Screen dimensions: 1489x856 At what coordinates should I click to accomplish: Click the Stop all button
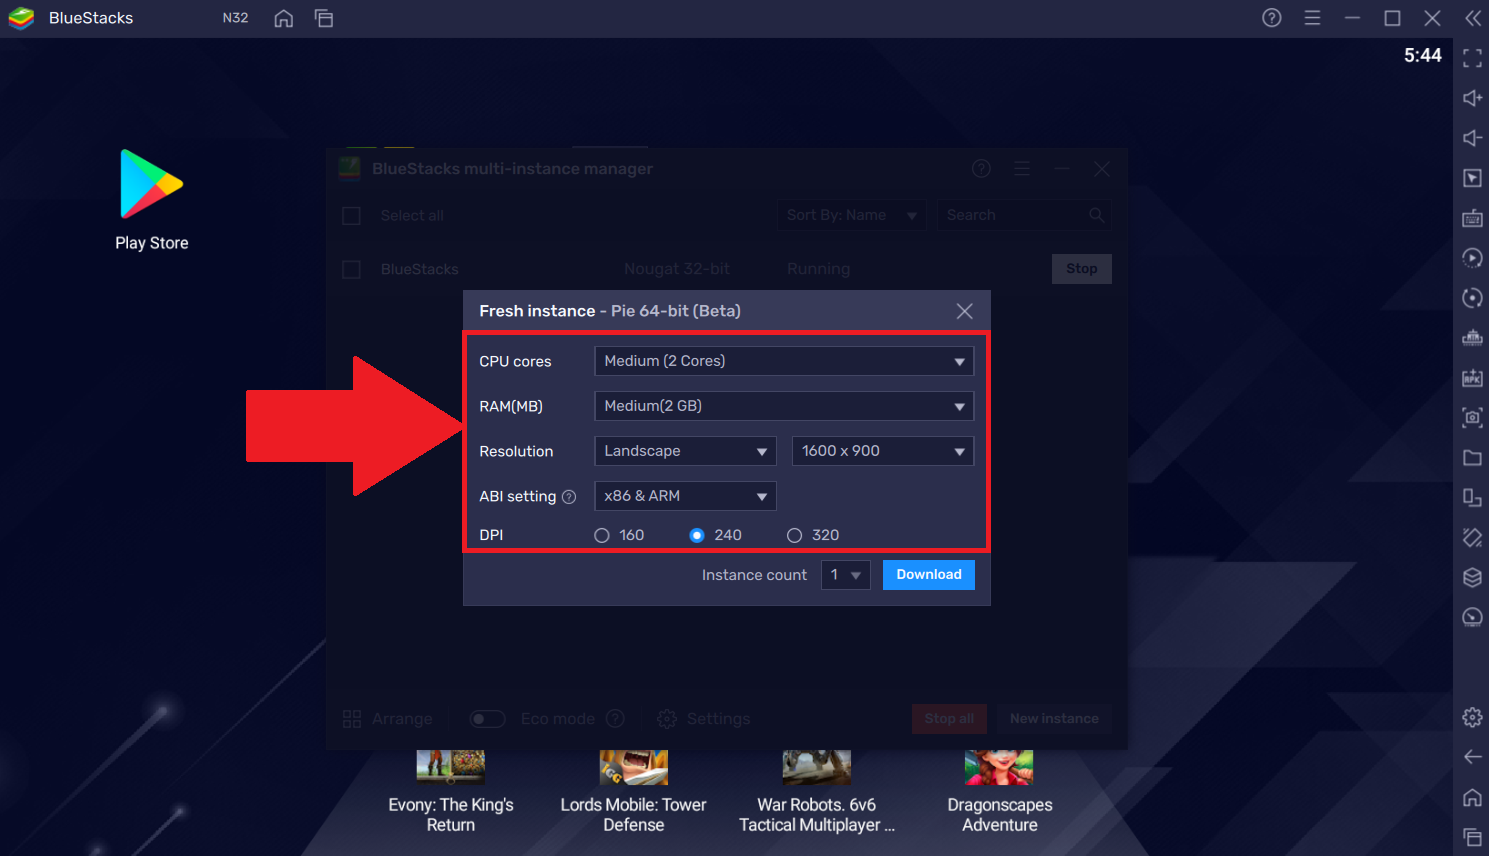point(949,719)
